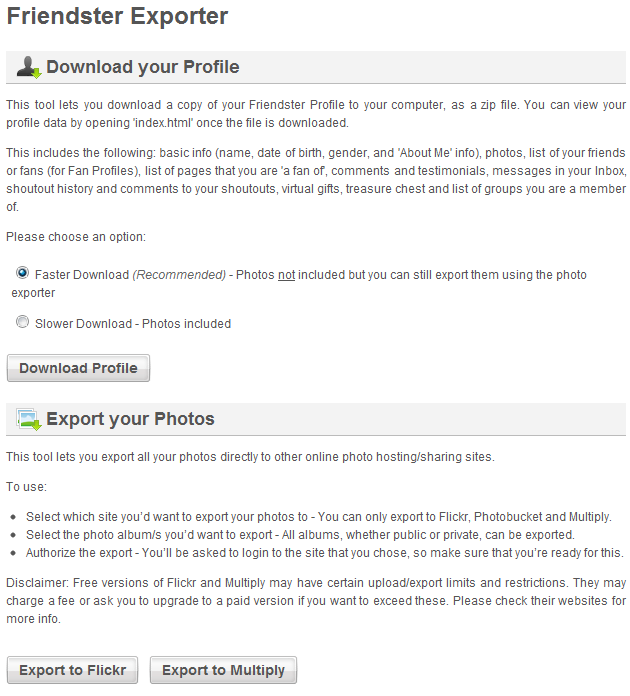Click the Download your Profile heading text

[142, 68]
